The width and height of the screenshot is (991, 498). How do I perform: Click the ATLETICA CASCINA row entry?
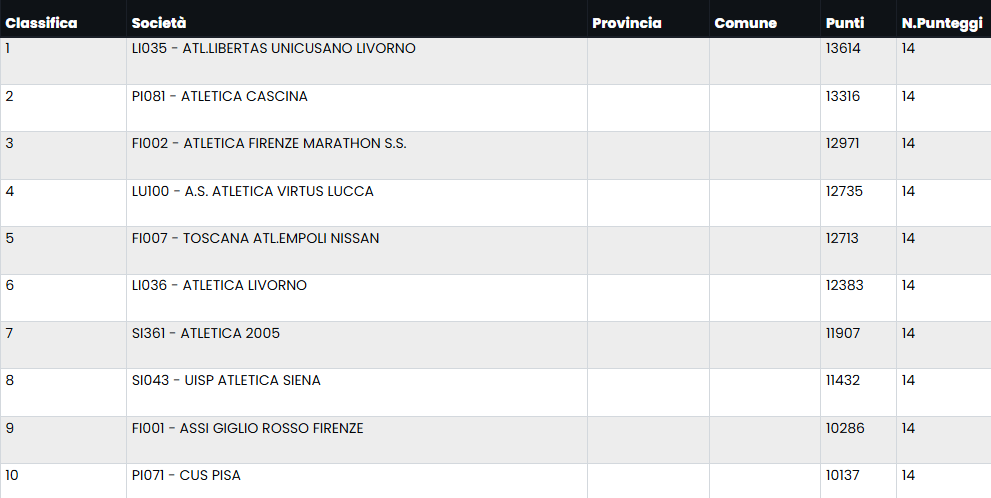click(219, 97)
